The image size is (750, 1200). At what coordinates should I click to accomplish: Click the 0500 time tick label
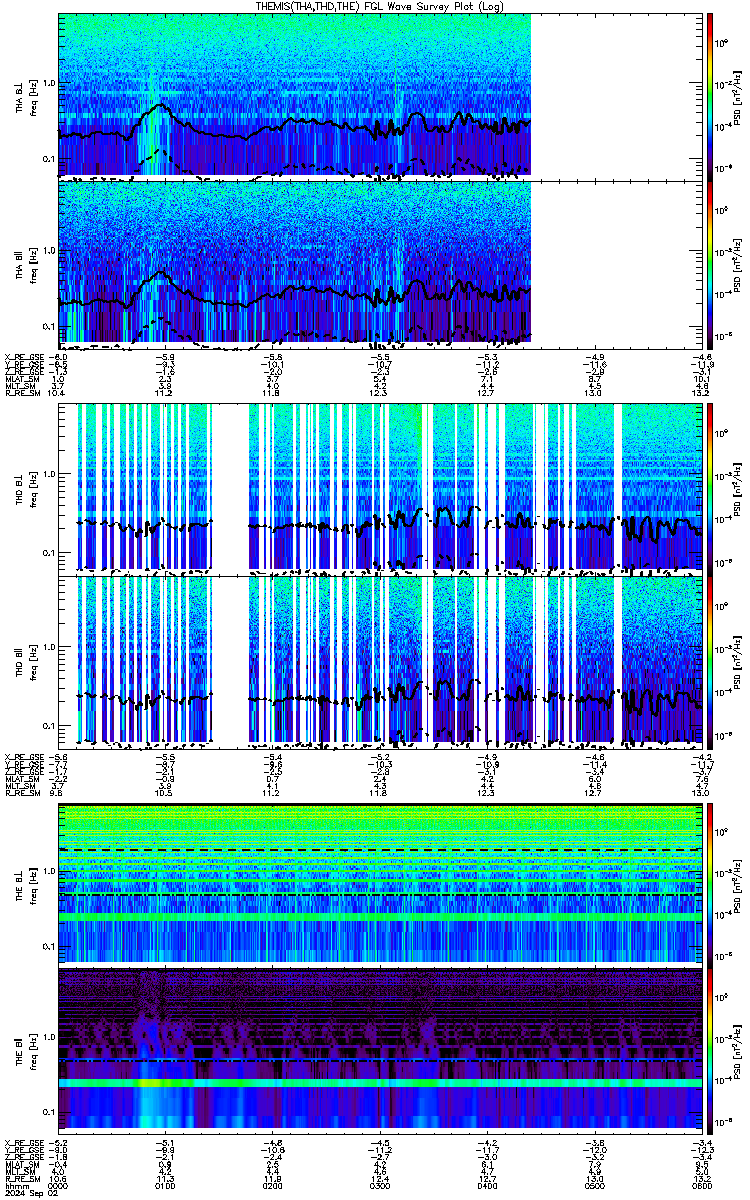click(594, 1186)
